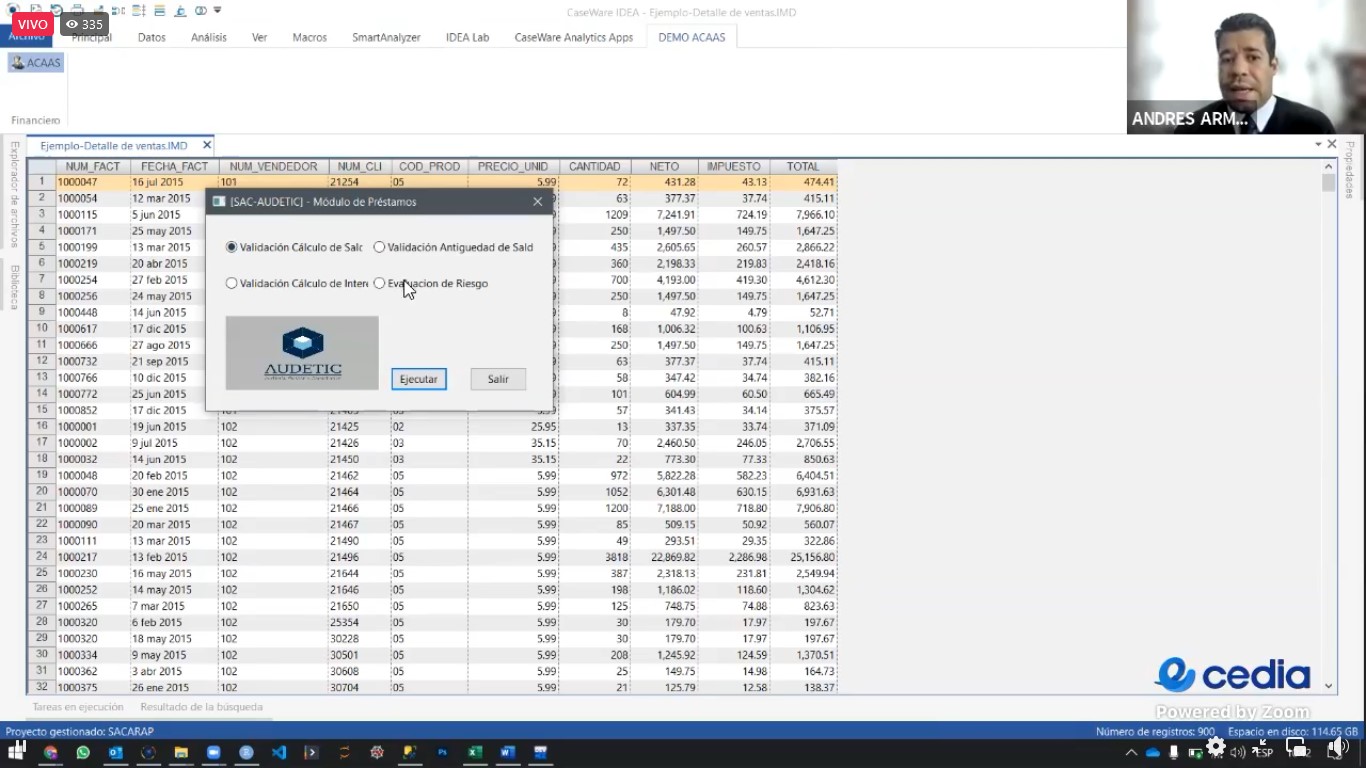Open WhatsApp from the taskbar
Viewport: 1366px width, 768px height.
pyautogui.click(x=83, y=752)
